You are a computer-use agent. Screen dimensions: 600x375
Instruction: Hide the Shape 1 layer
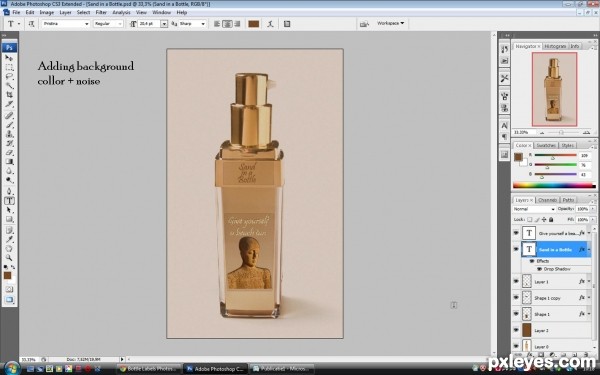[516, 314]
